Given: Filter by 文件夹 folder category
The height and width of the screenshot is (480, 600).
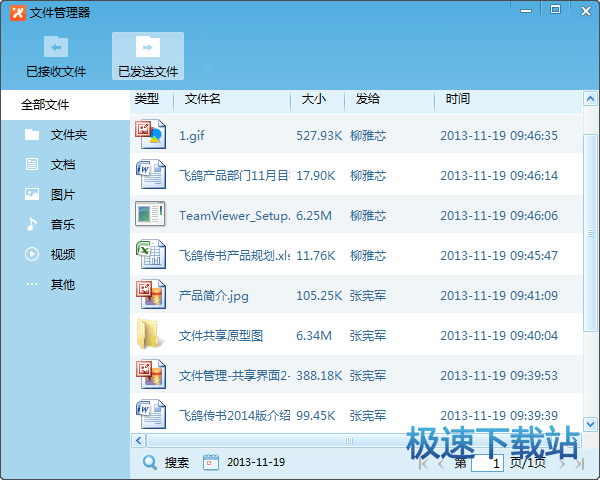Looking at the screenshot, I should pyautogui.click(x=65, y=134).
